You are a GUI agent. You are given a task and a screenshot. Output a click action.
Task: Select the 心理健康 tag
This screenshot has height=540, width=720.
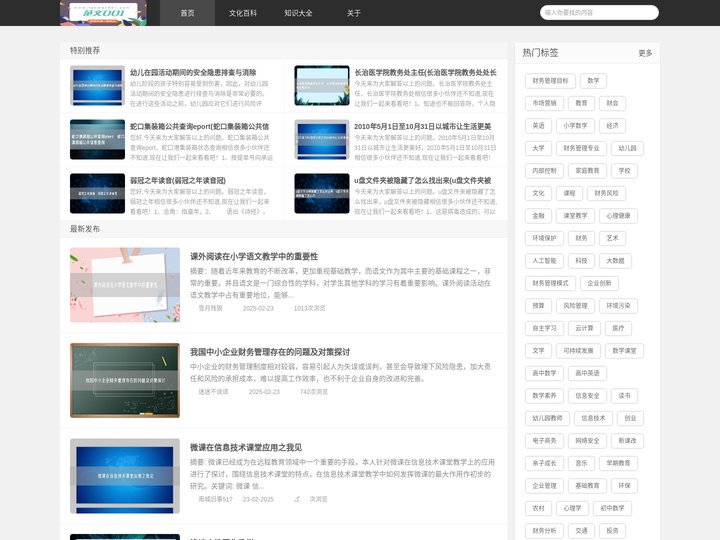[619, 216]
